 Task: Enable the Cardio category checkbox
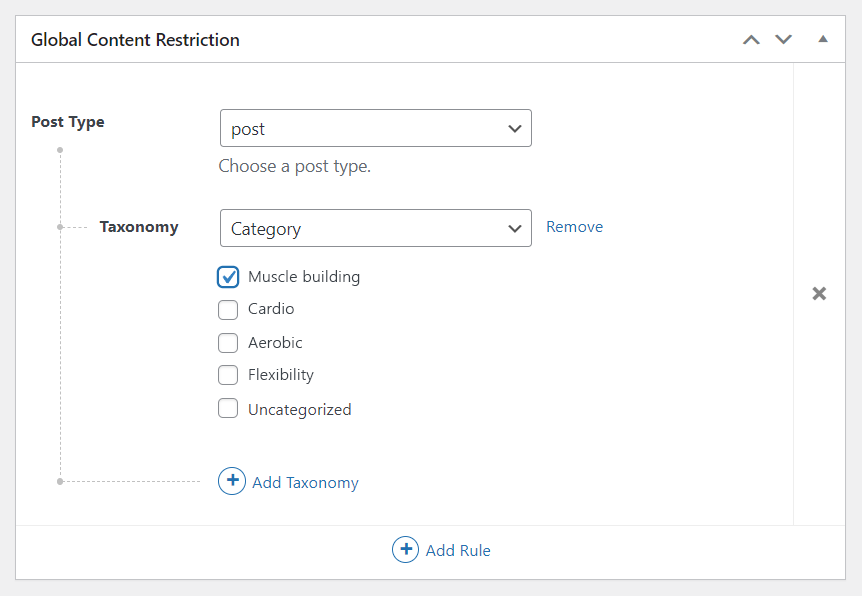[x=228, y=309]
